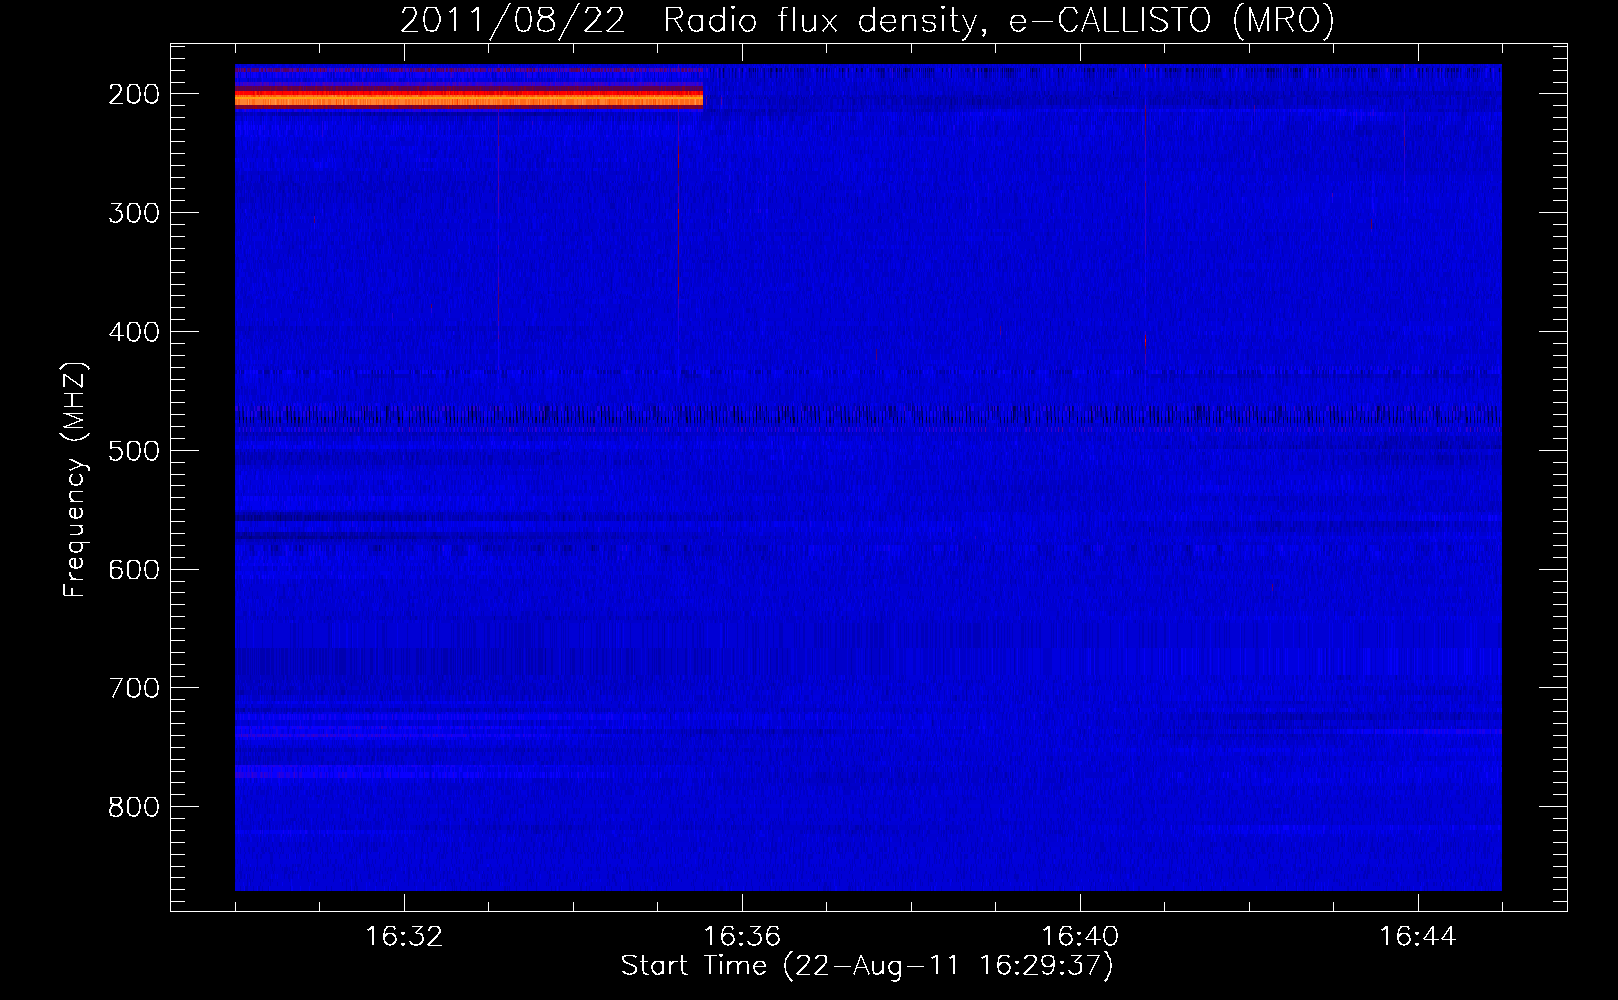Viewport: 1618px width, 1000px height.
Task: Click the 800 frequency tick label
Action: coord(134,808)
